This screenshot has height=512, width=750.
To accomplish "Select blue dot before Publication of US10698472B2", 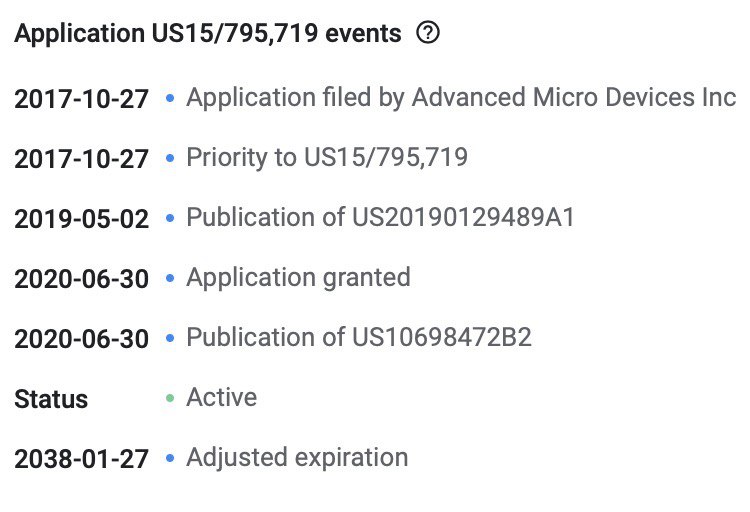I will [170, 338].
